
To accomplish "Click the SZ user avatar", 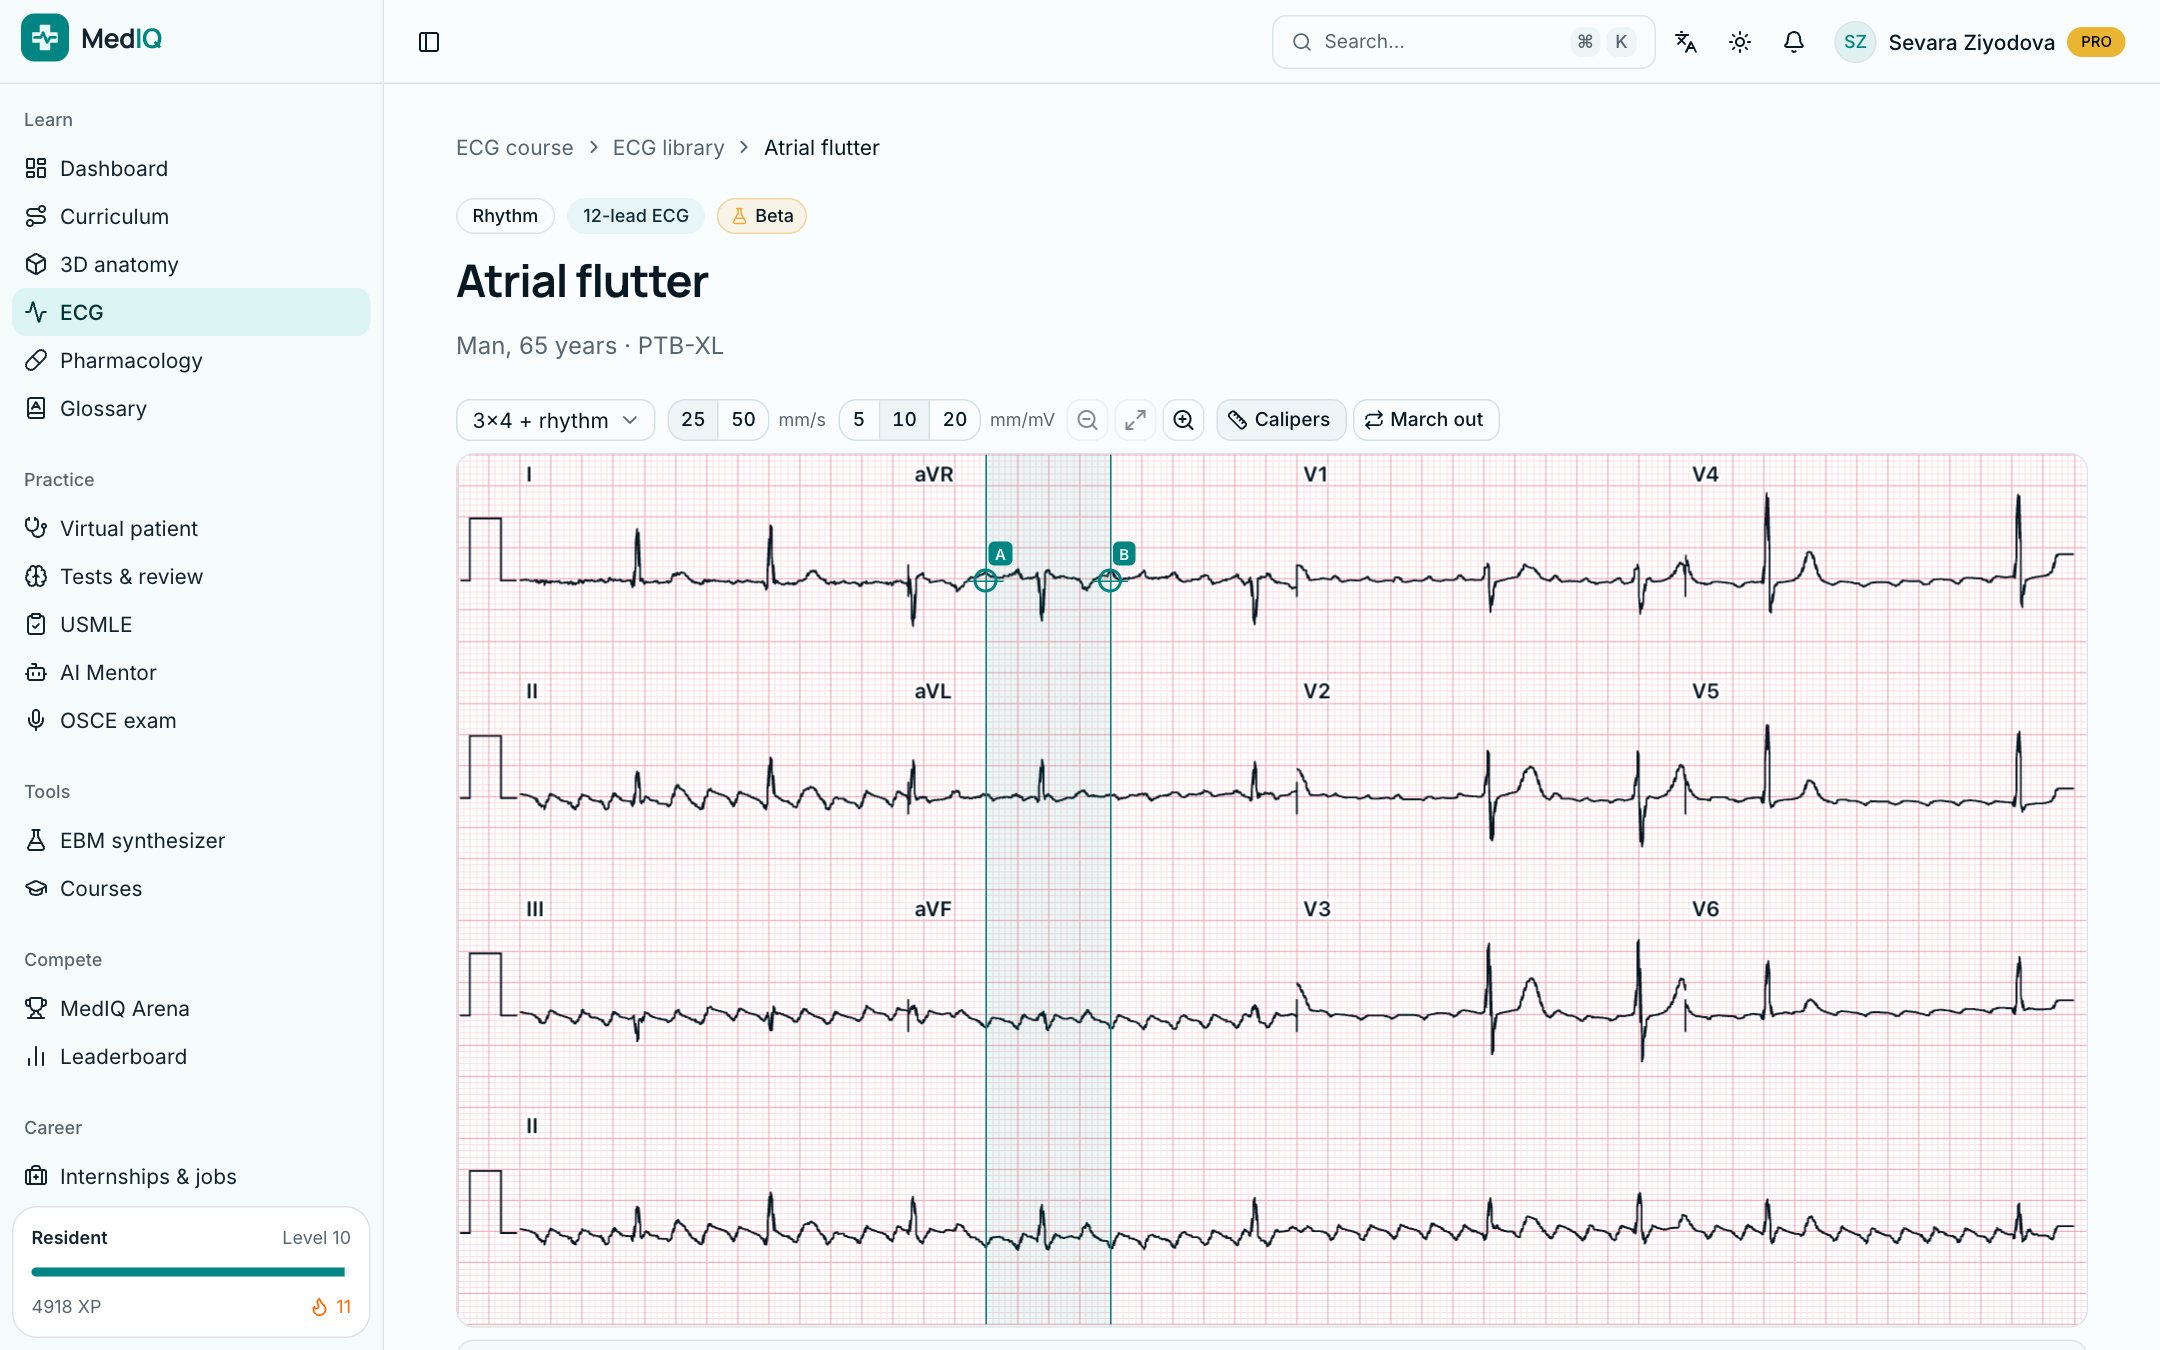I will [1855, 42].
